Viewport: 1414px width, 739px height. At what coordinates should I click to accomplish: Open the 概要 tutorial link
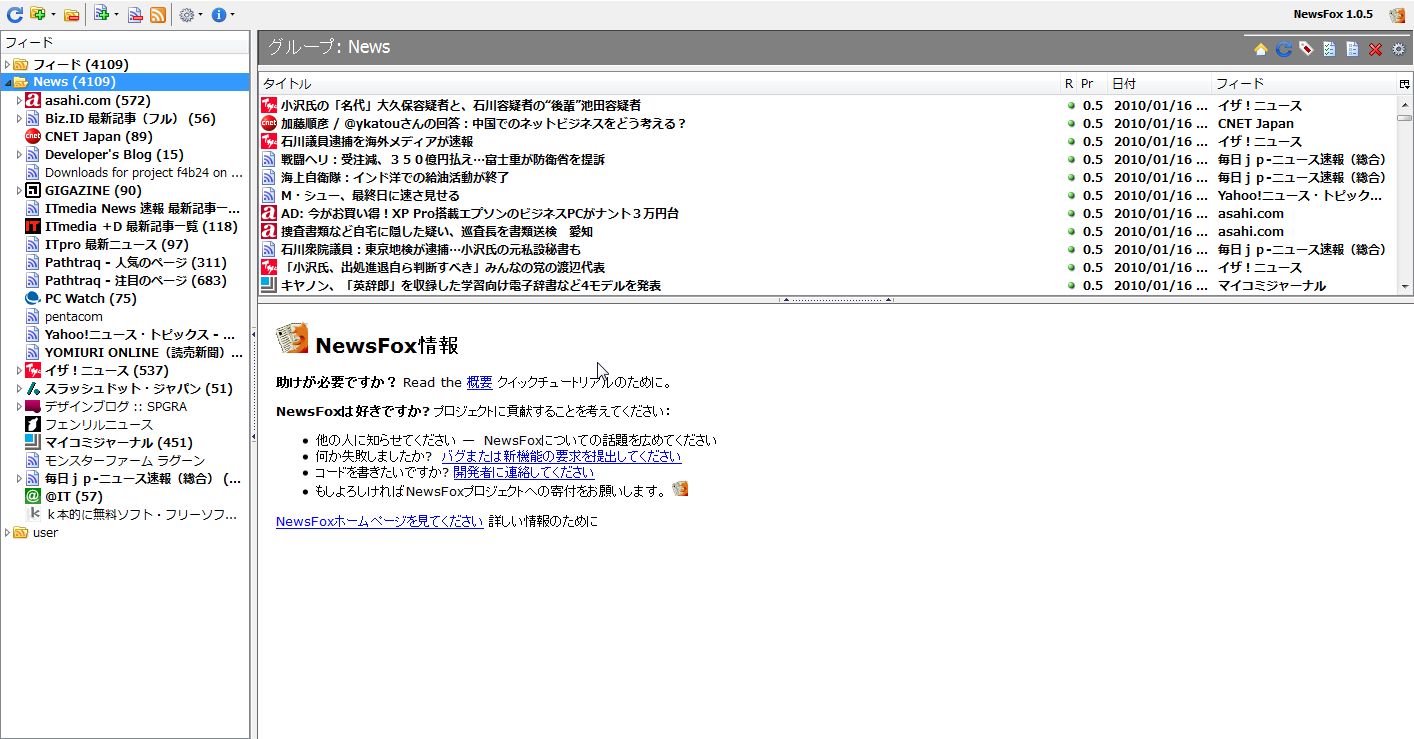479,382
